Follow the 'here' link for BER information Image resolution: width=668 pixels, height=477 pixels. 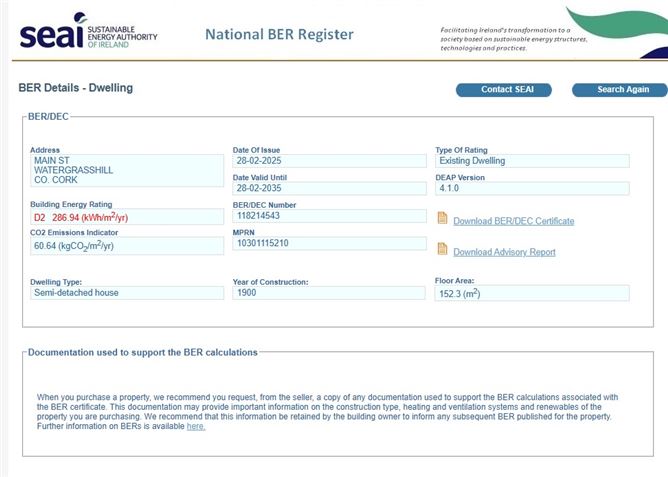[x=196, y=426]
